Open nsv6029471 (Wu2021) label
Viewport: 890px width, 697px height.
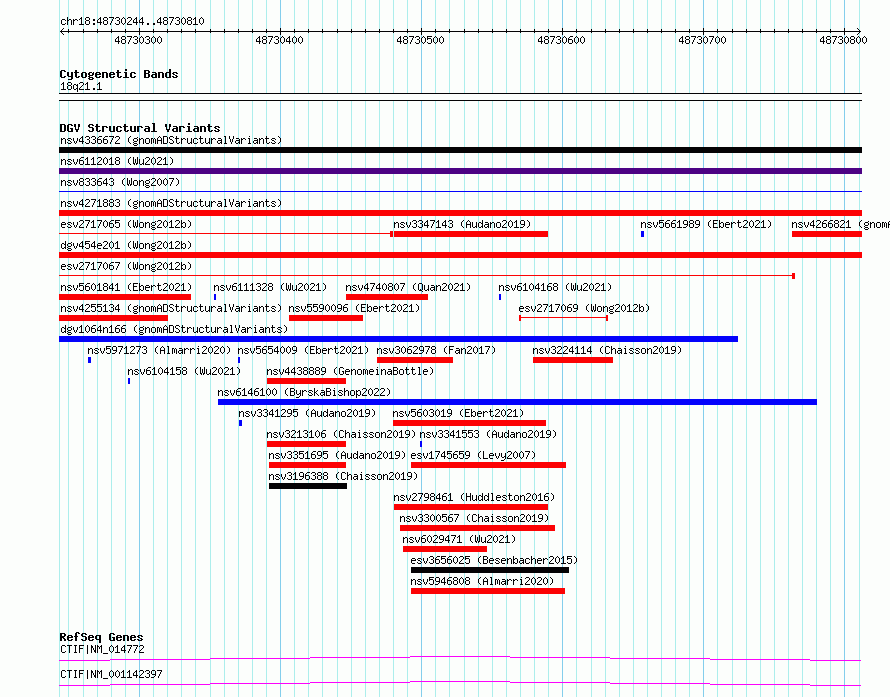coord(459,539)
